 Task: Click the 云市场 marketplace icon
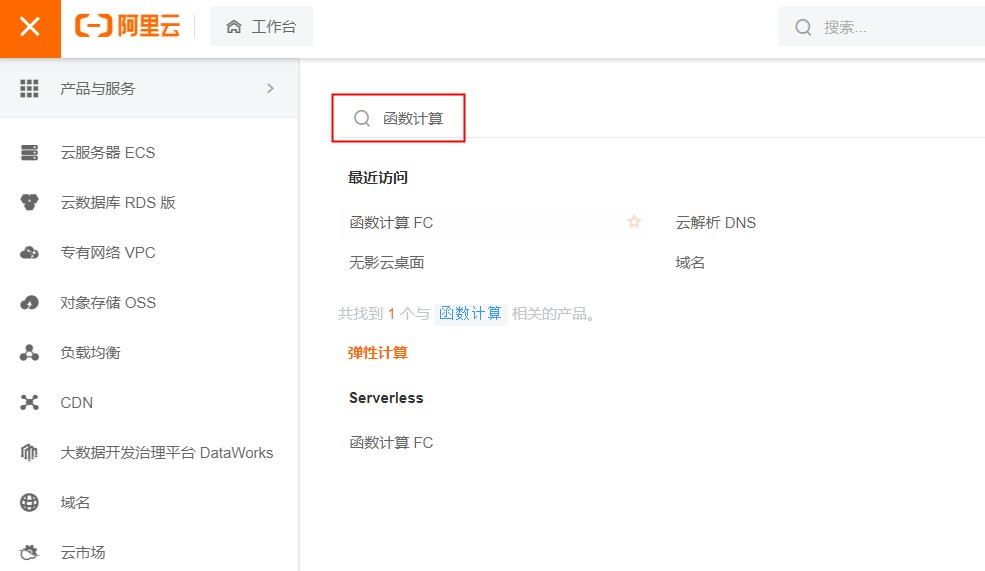[30, 552]
